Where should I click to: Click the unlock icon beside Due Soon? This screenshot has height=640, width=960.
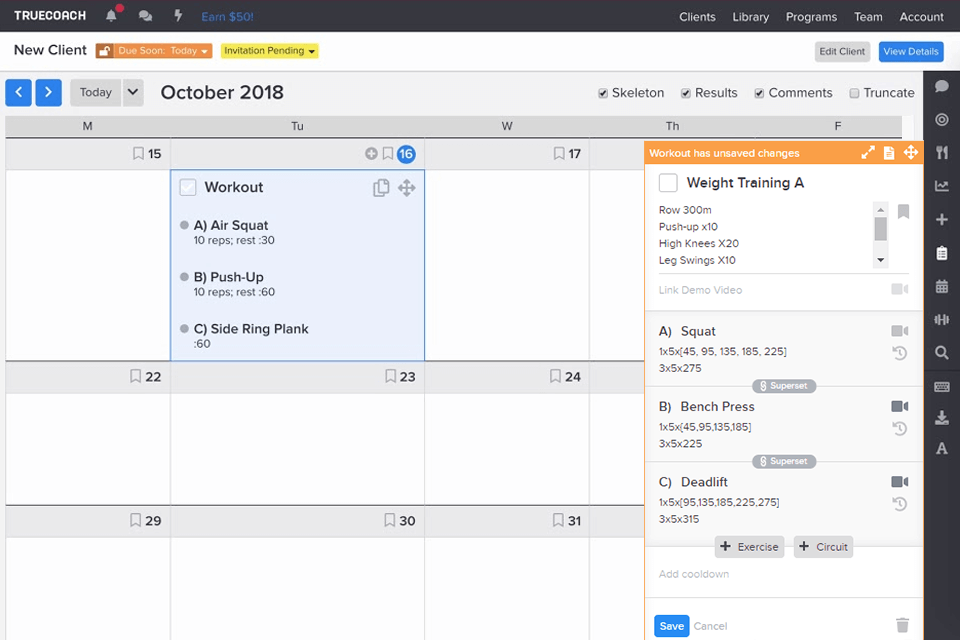click(x=105, y=51)
